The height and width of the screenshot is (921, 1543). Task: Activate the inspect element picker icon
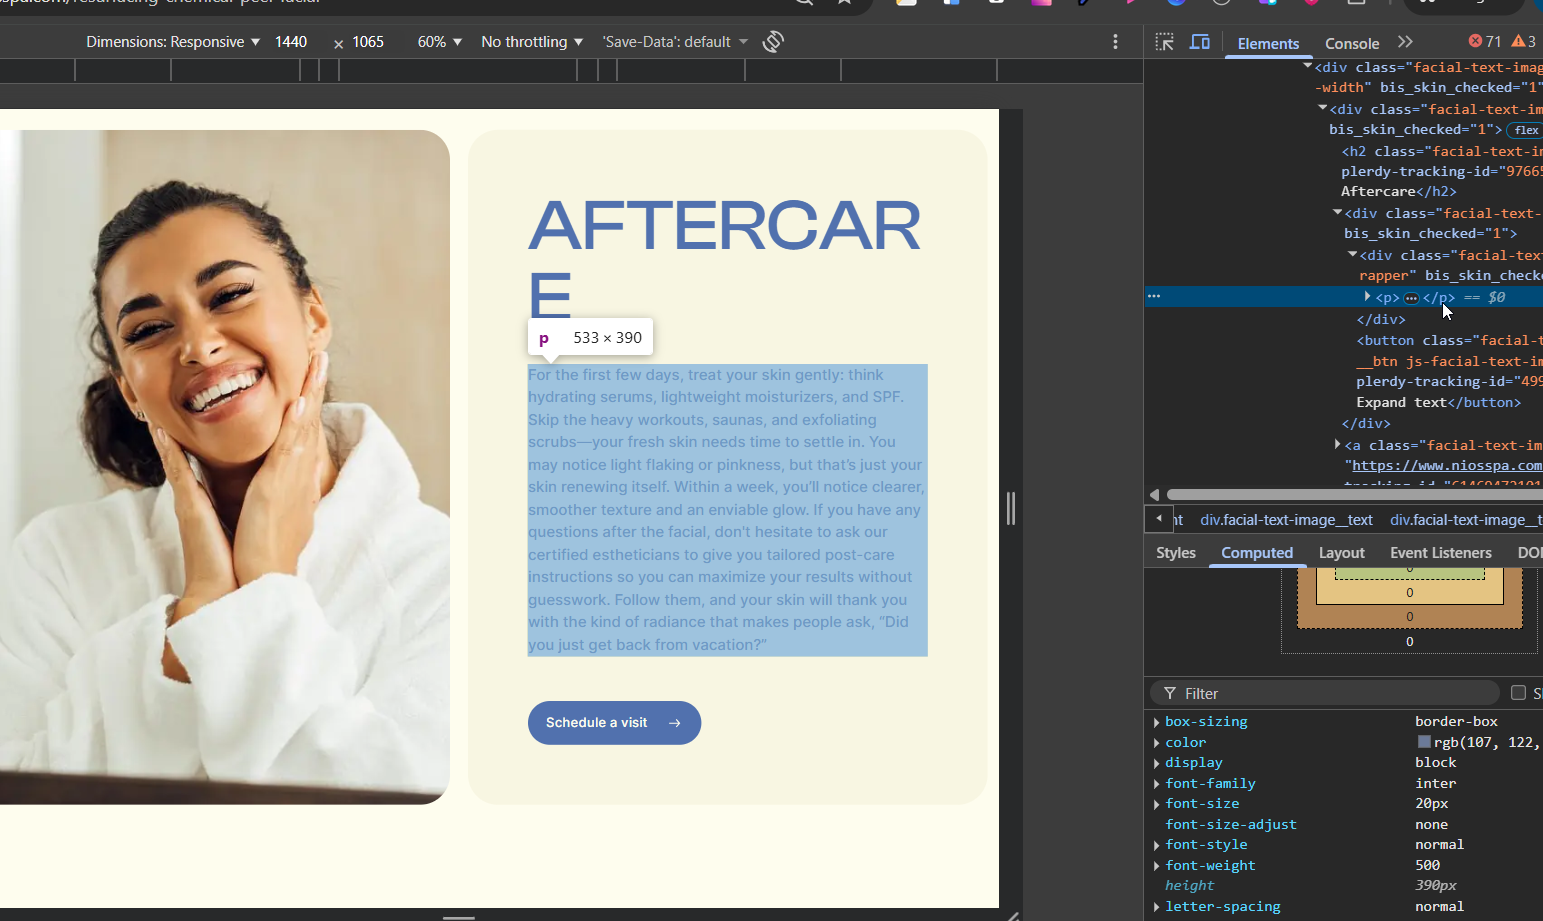coord(1164,42)
